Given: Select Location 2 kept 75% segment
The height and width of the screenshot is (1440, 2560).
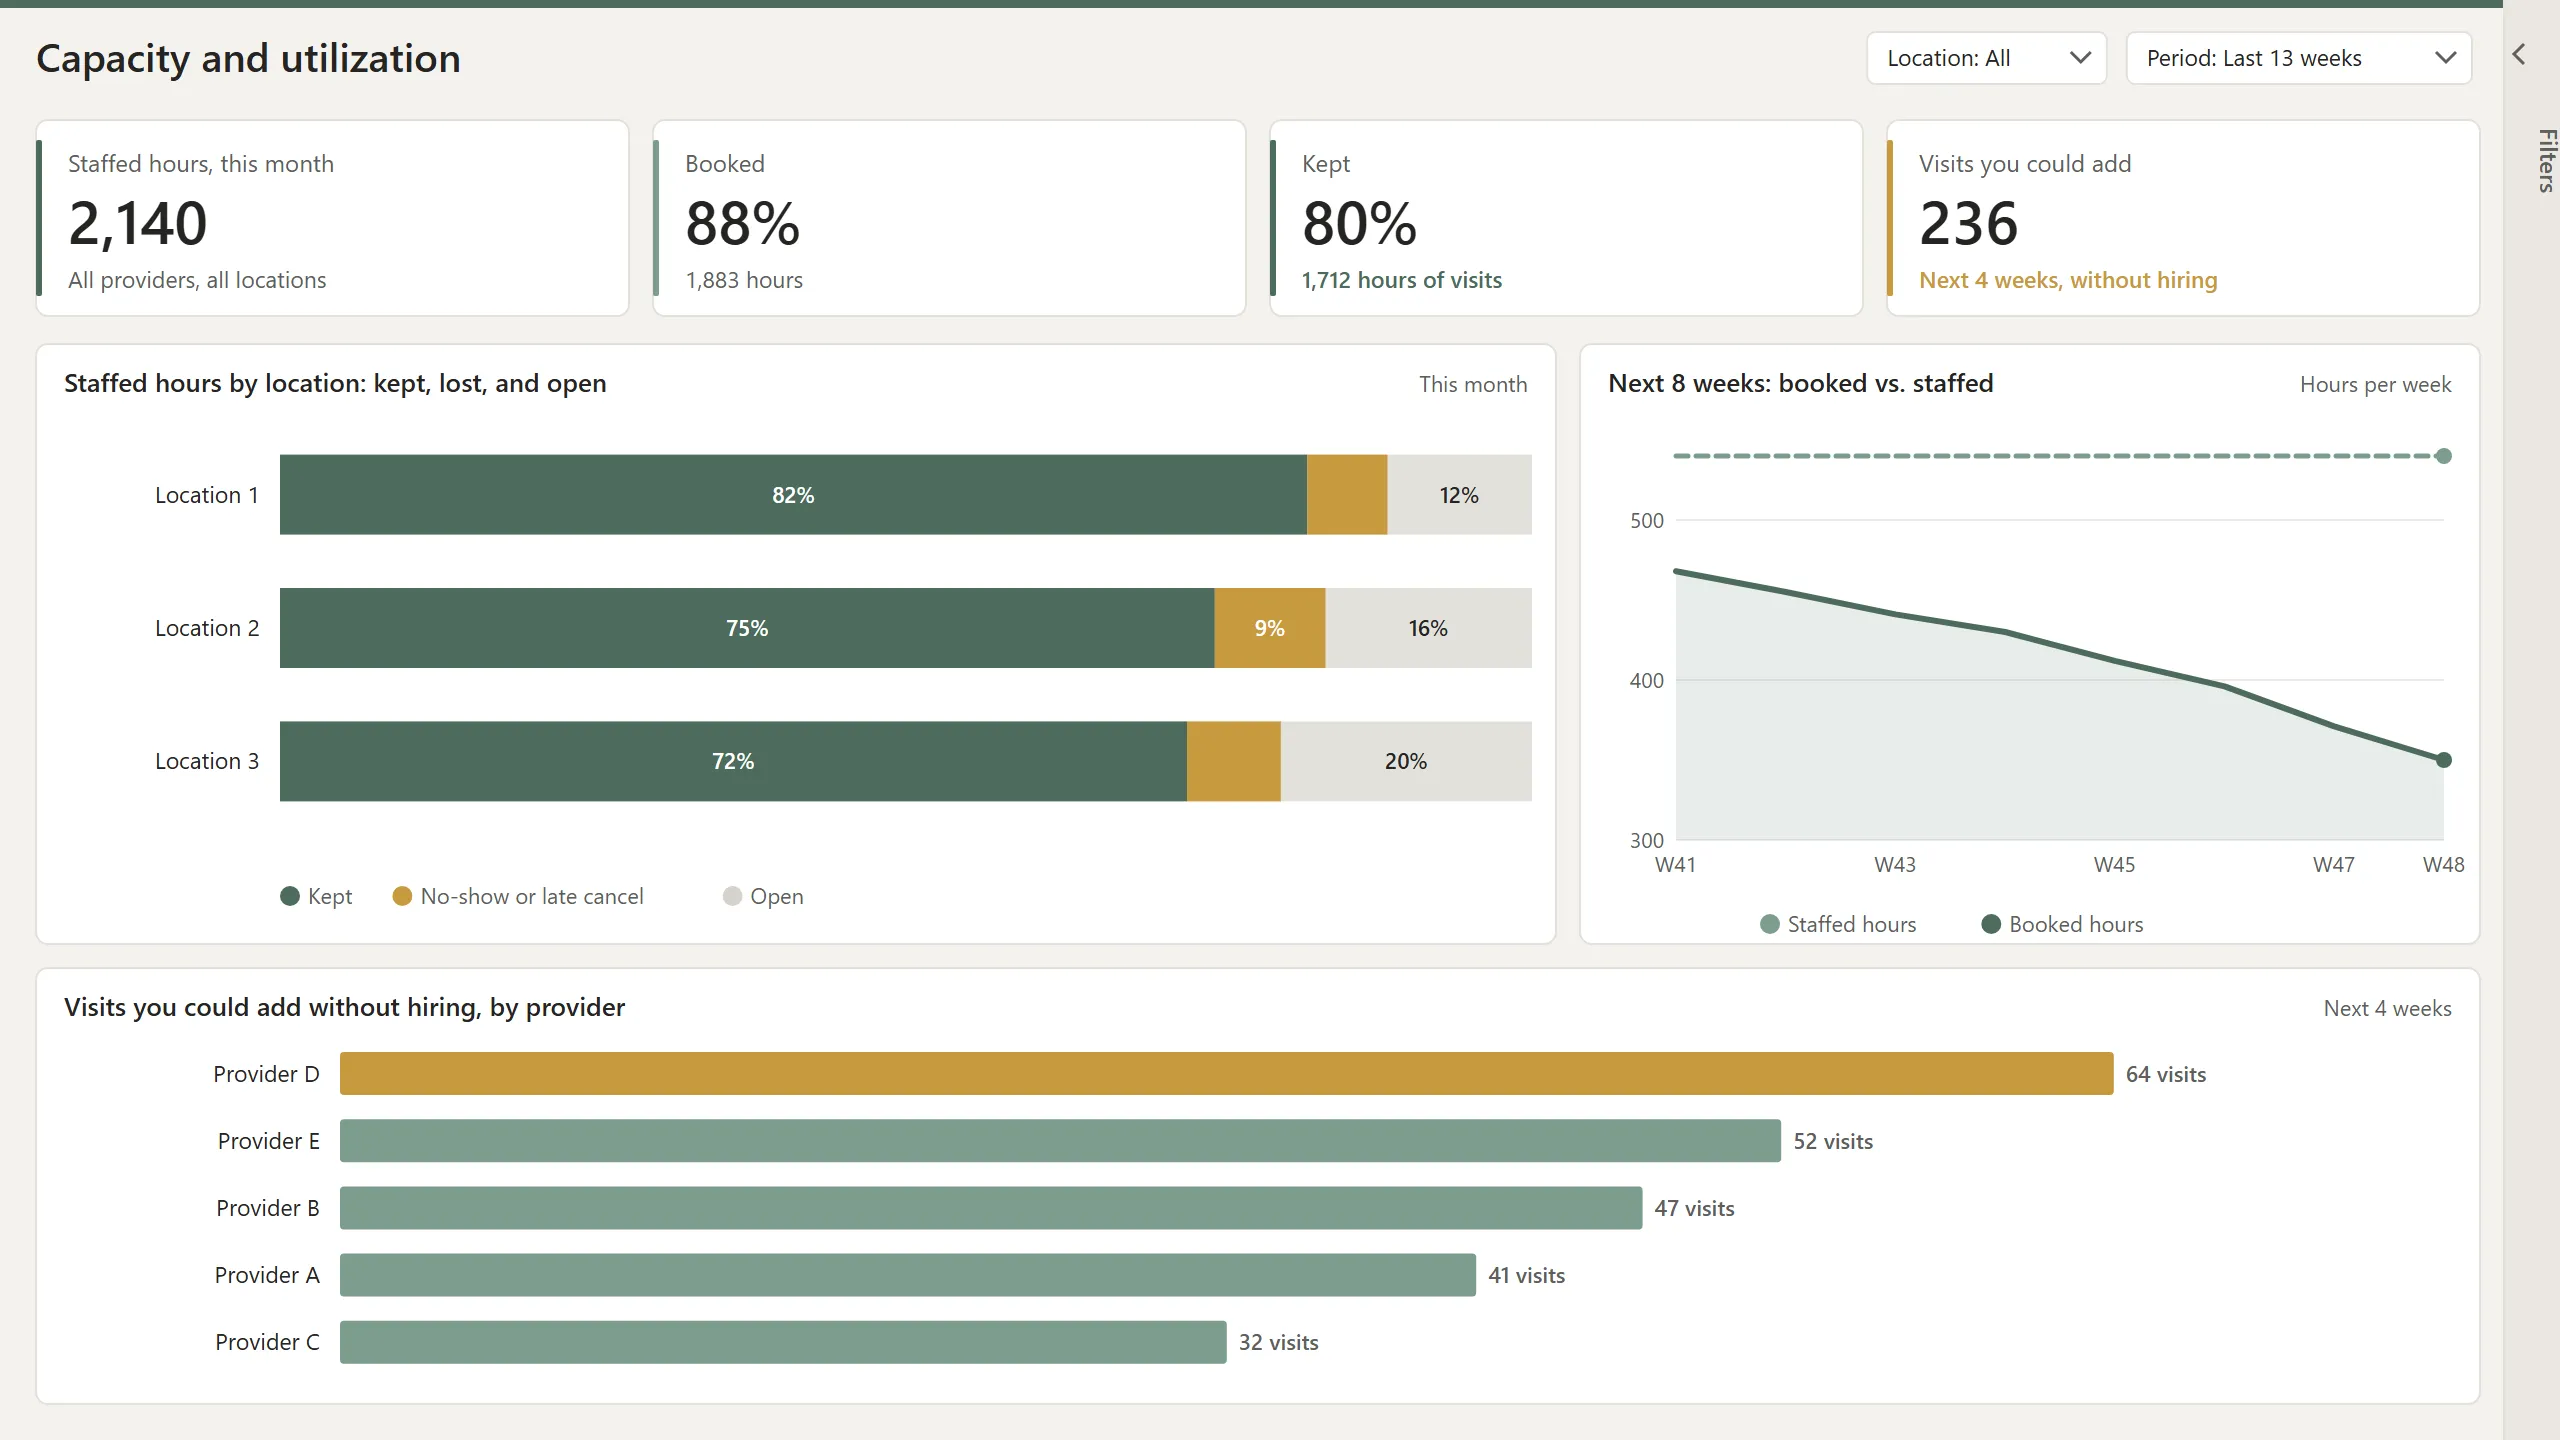Looking at the screenshot, I should click(747, 628).
